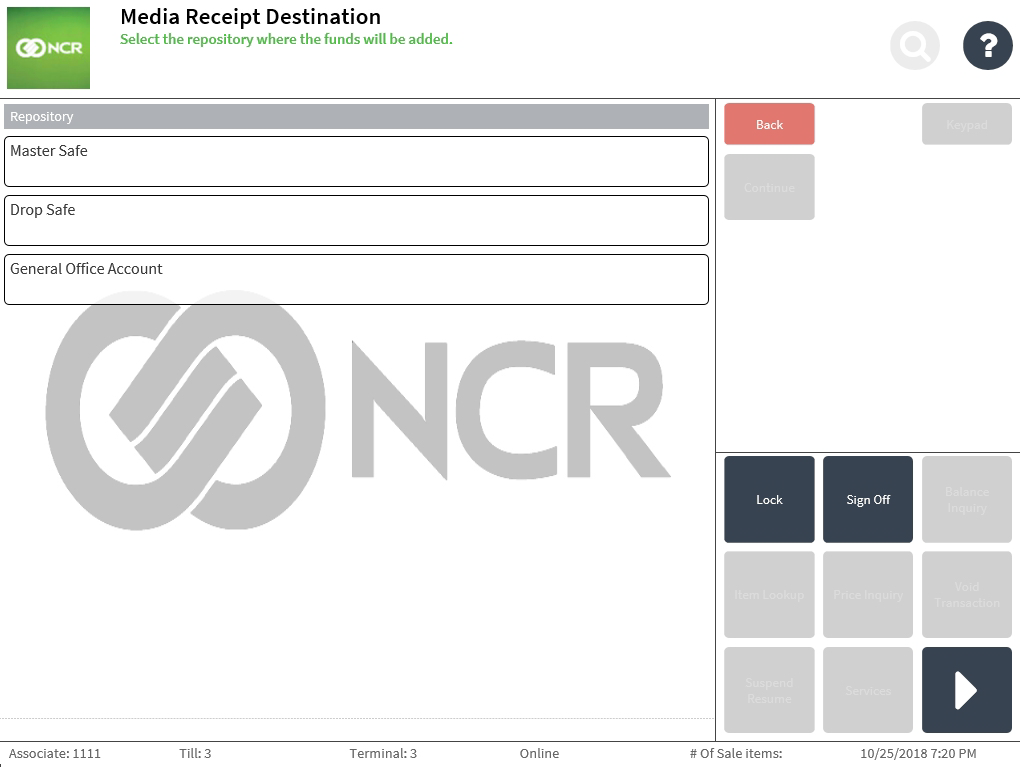Select the Master Safe repository

pos(356,161)
